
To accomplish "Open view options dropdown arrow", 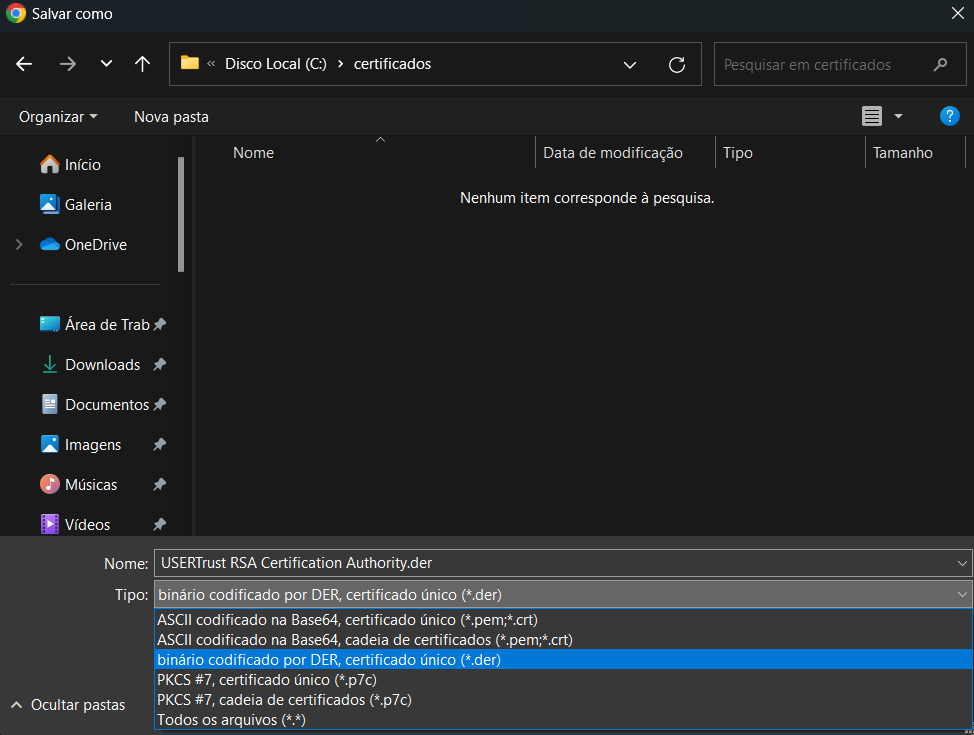I will (x=898, y=116).
